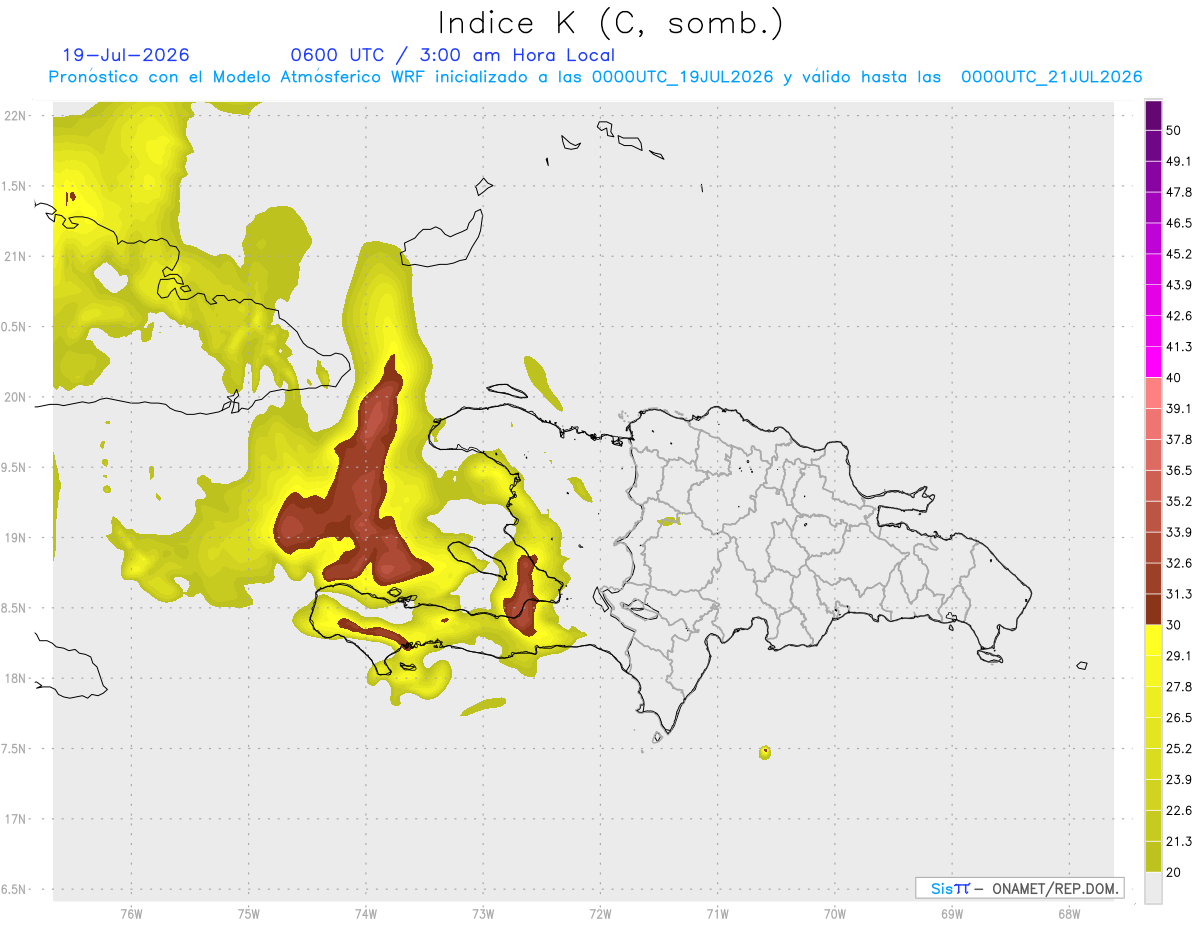Select the legend value "26.5"

[1179, 718]
